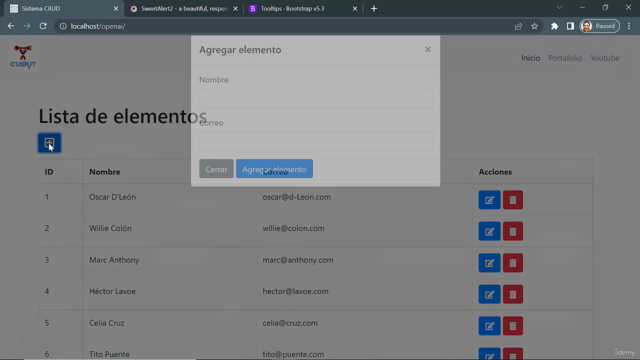Open the Paused profile button

coord(600,26)
